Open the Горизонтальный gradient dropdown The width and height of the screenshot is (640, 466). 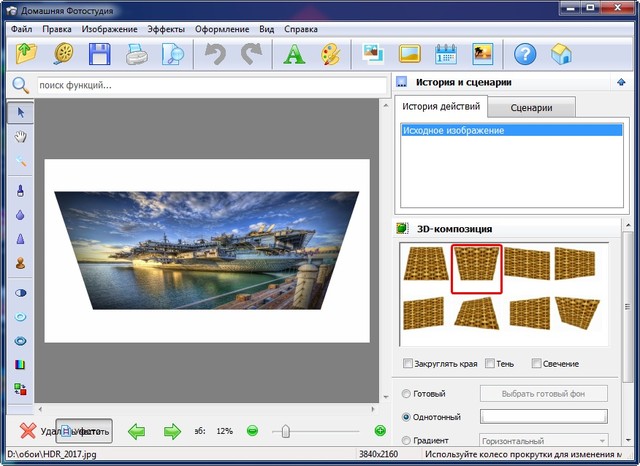click(x=543, y=440)
